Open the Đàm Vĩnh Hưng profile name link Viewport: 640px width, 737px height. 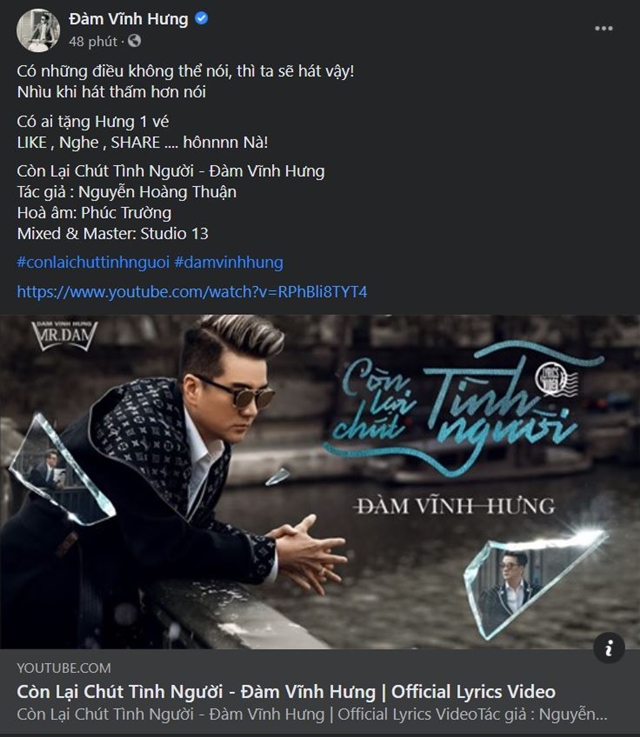(x=128, y=19)
